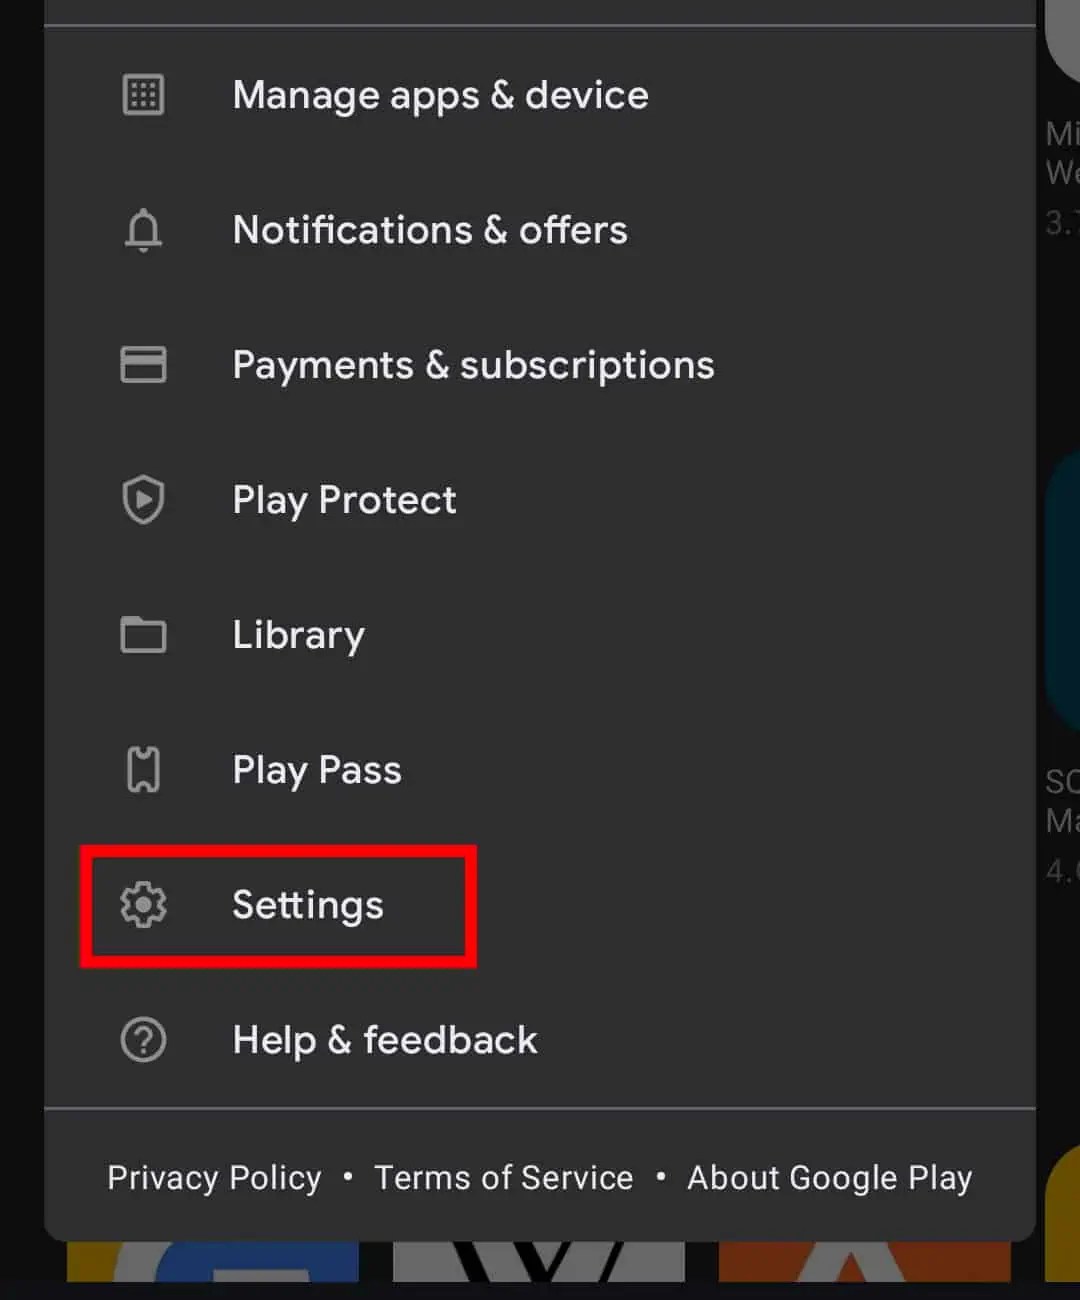Click the Help & feedback question mark icon
Screen dimensions: 1080x1300
143,1040
